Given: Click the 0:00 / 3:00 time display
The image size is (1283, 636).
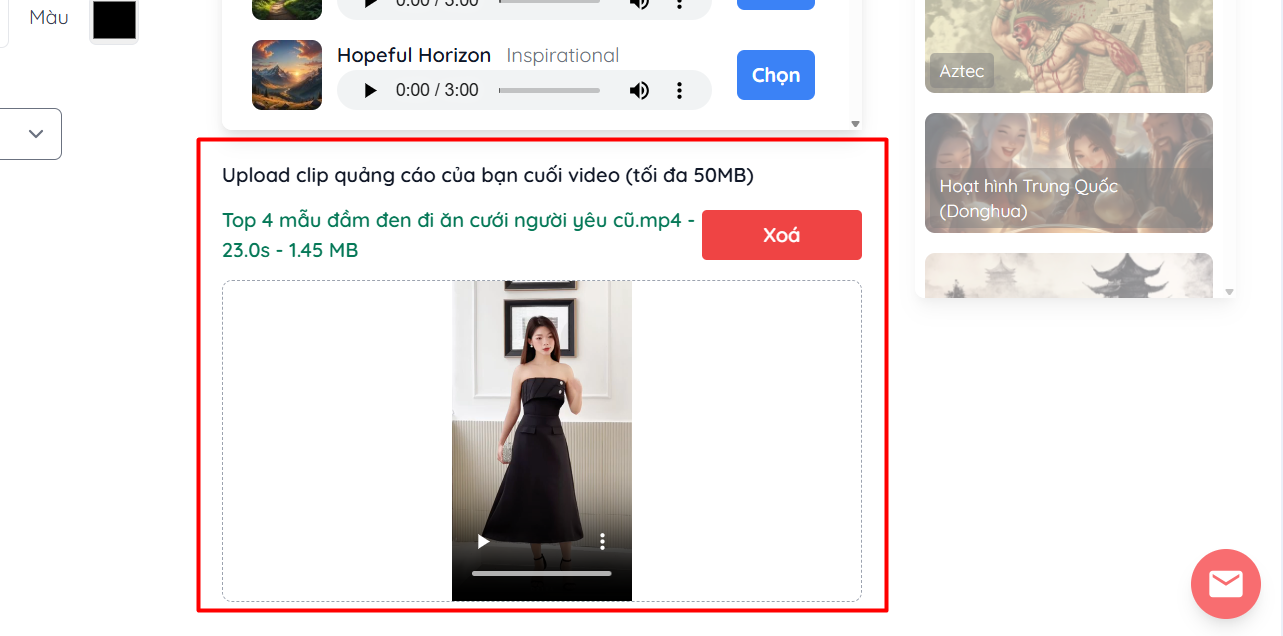Looking at the screenshot, I should coord(437,90).
